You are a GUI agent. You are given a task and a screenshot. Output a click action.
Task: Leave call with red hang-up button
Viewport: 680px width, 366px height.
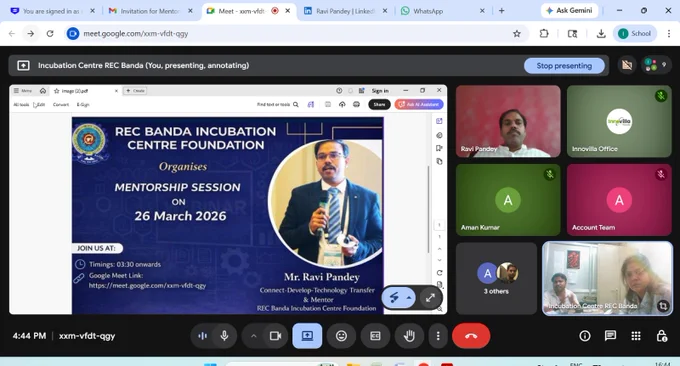coord(471,336)
